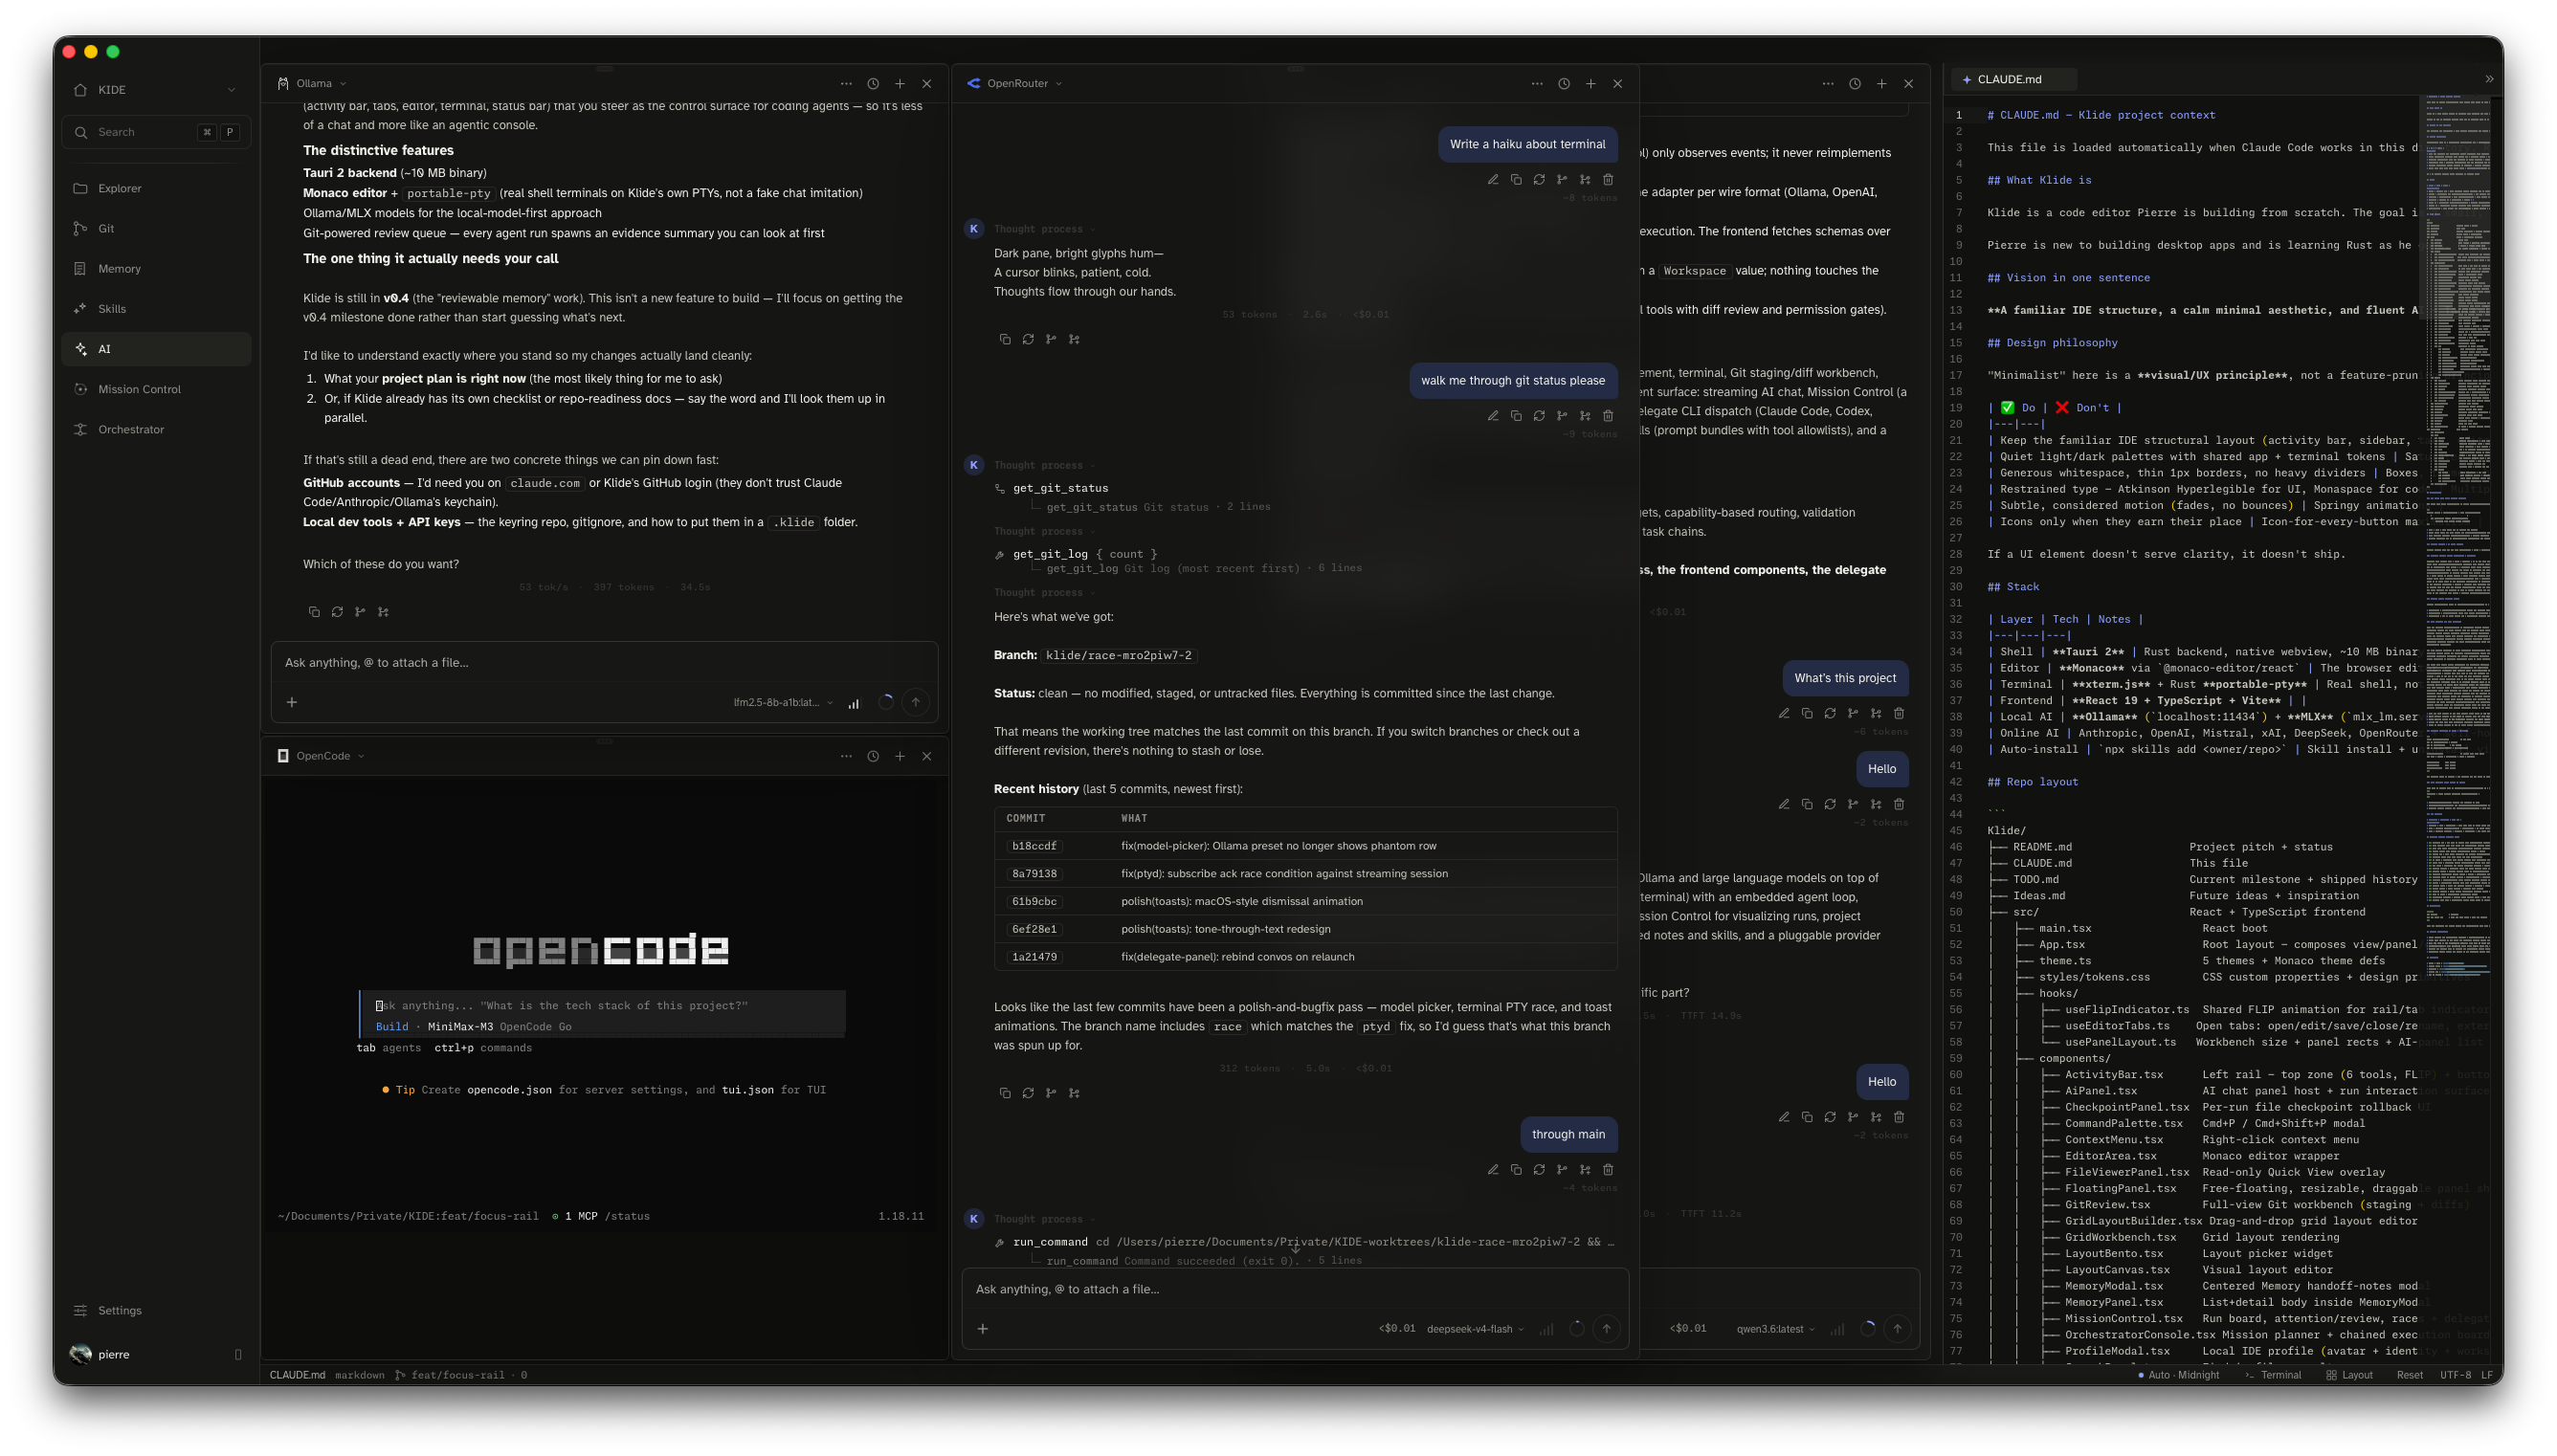2557x1456 pixels.
Task: Open the qwen3.6:latest model dropdown
Action: tap(1776, 1329)
